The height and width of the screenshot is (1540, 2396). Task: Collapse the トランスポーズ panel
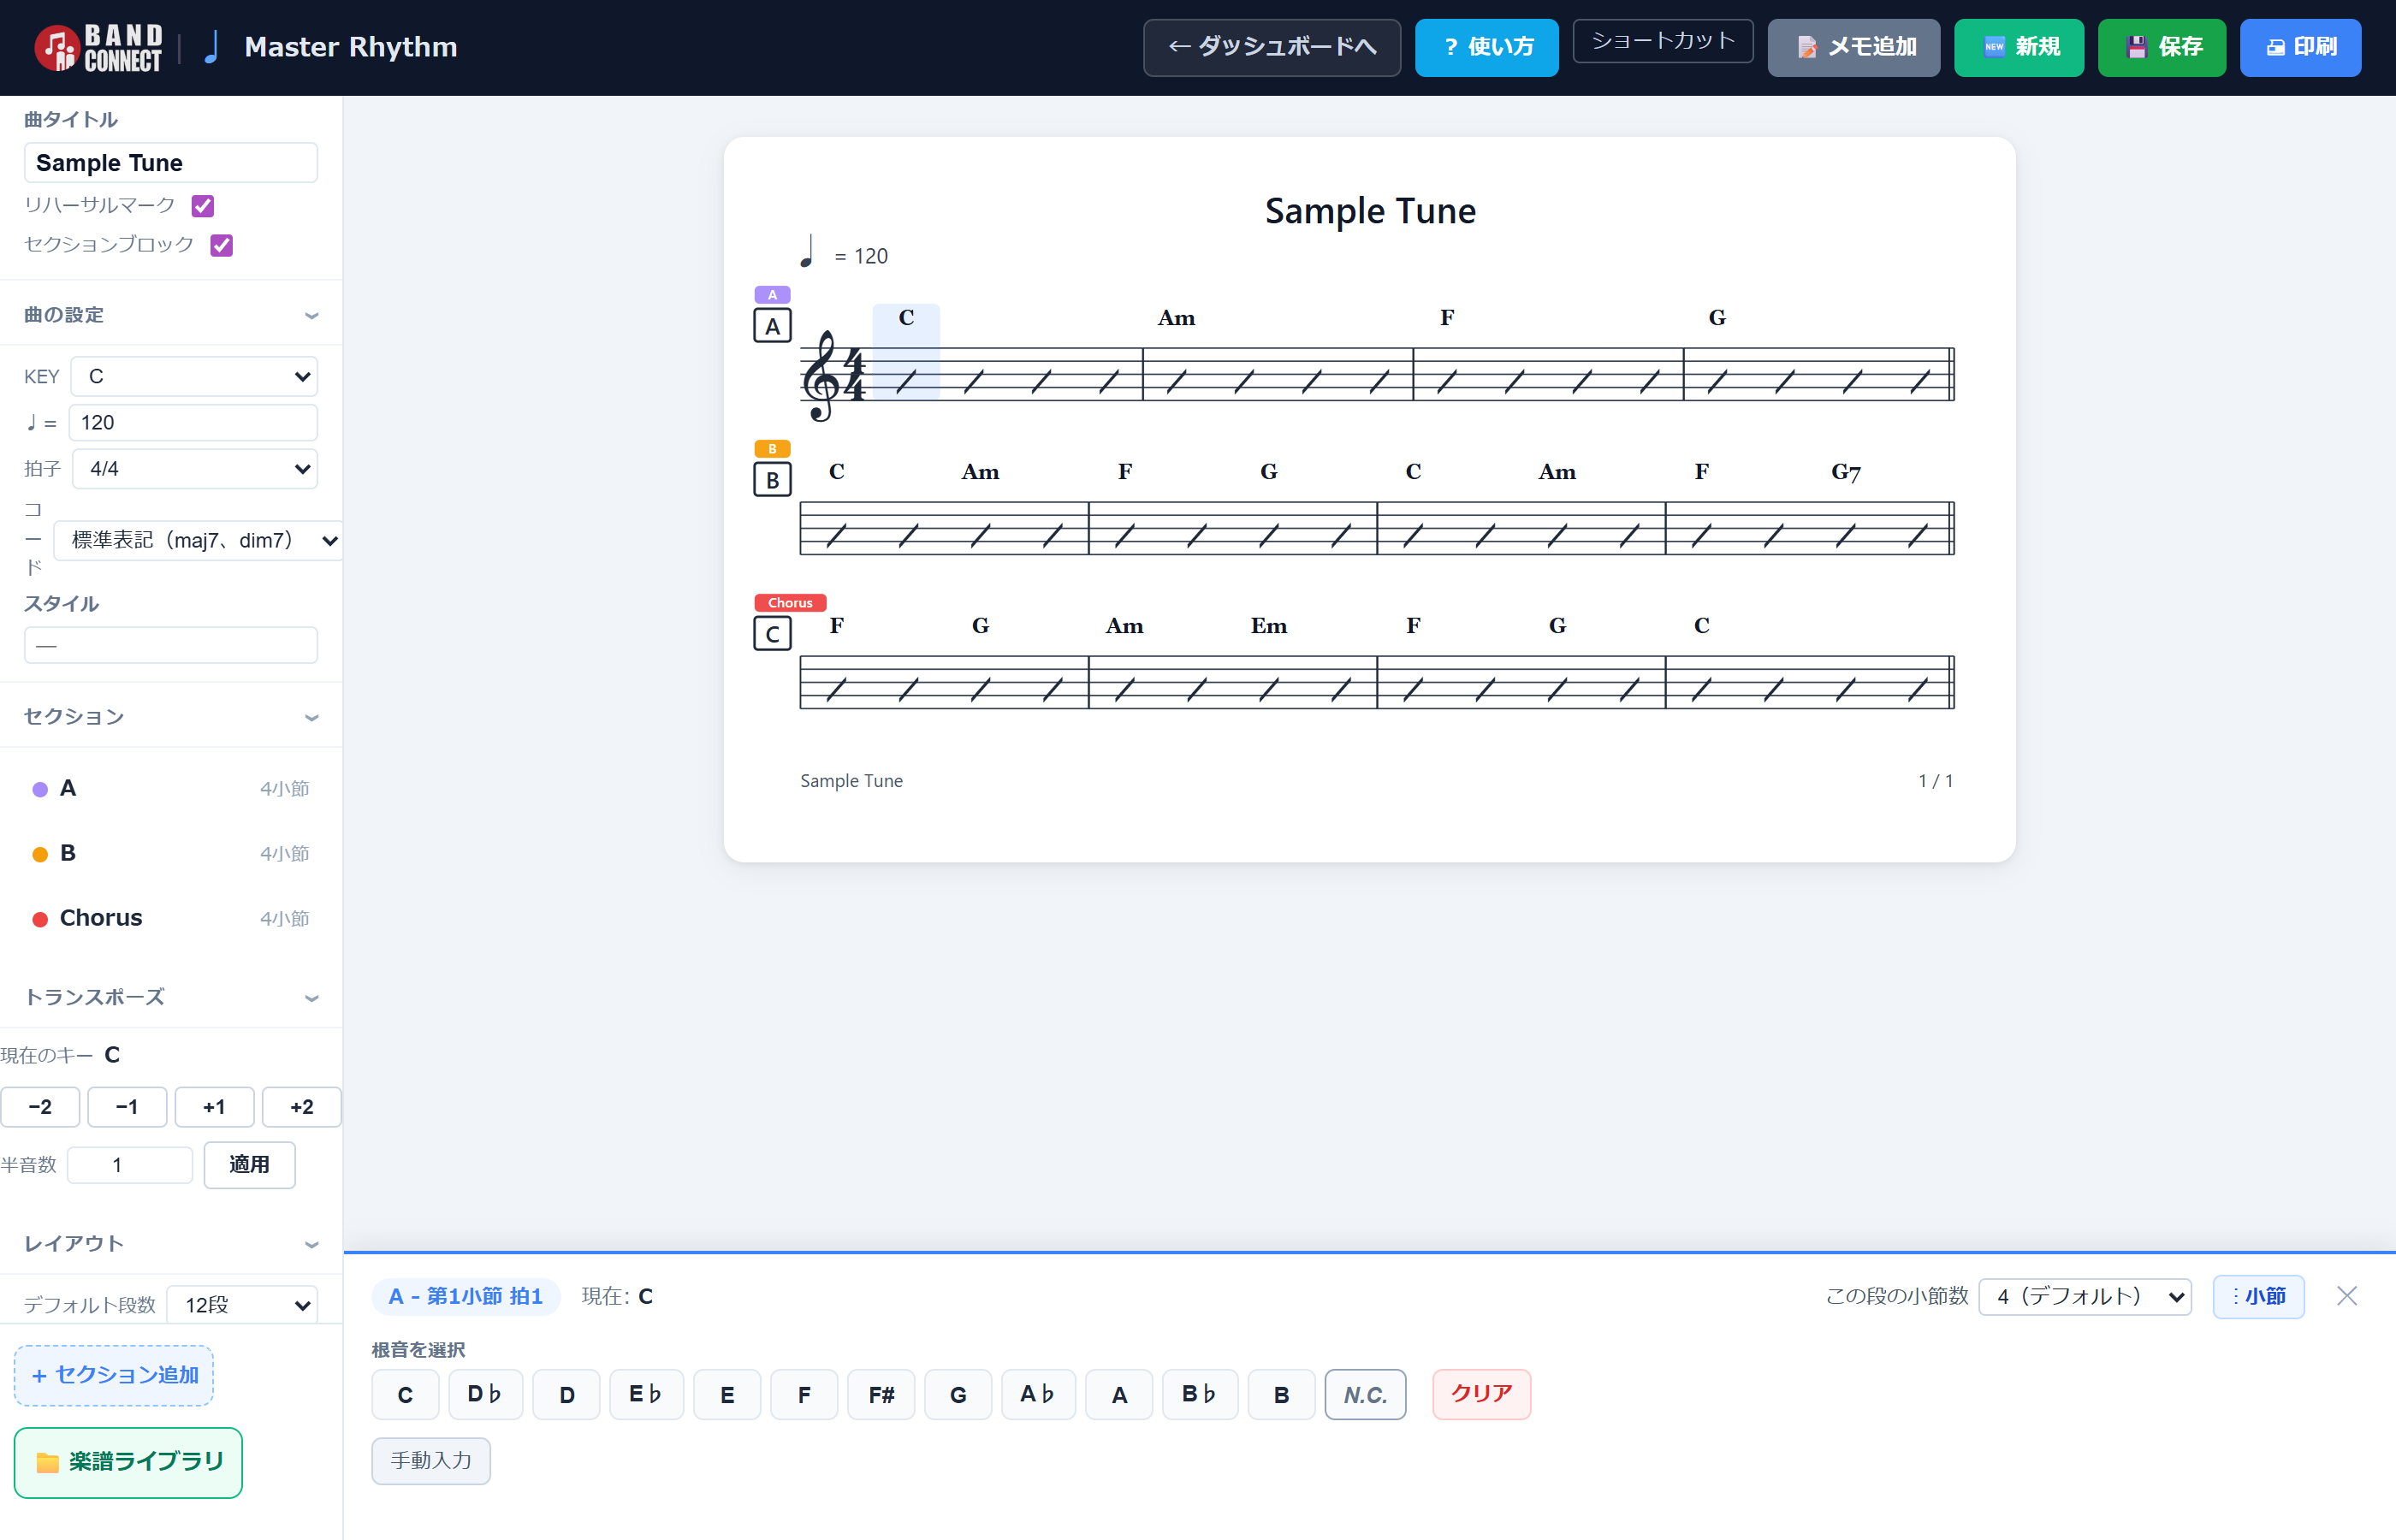[171, 998]
